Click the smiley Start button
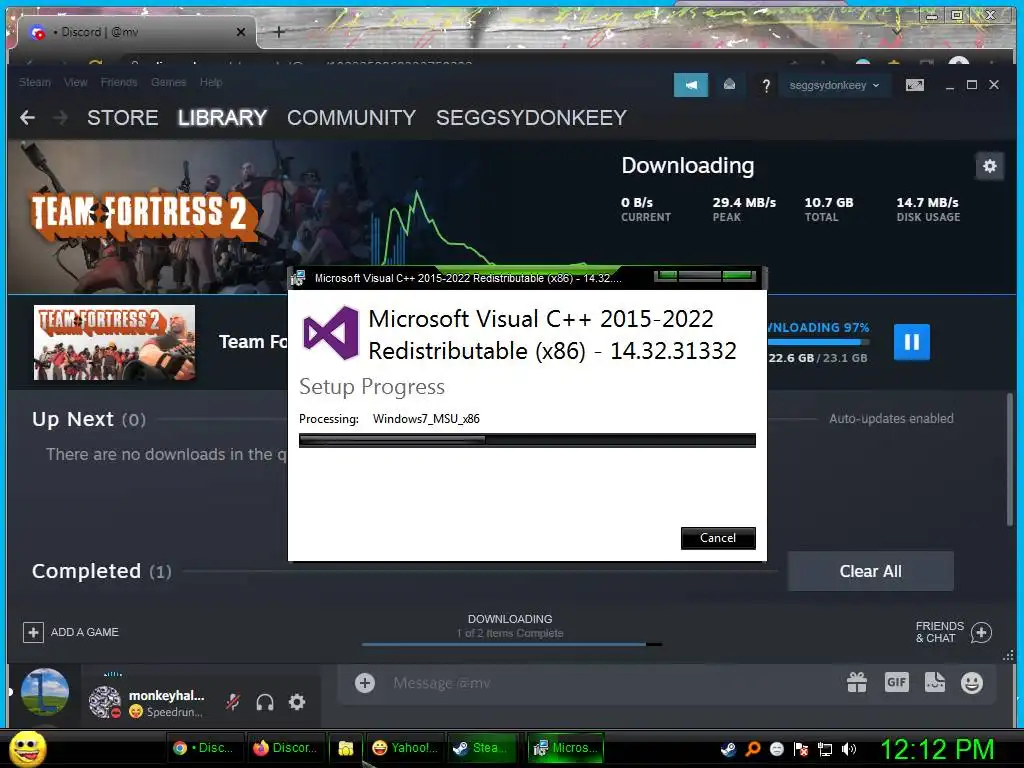 tap(27, 748)
